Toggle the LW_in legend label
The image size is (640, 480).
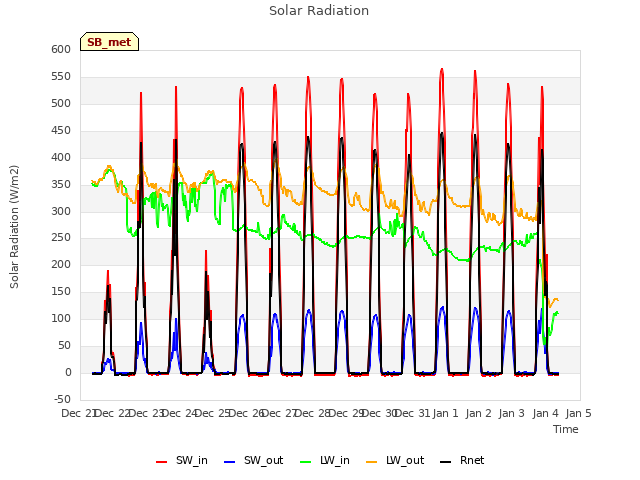[x=335, y=460]
